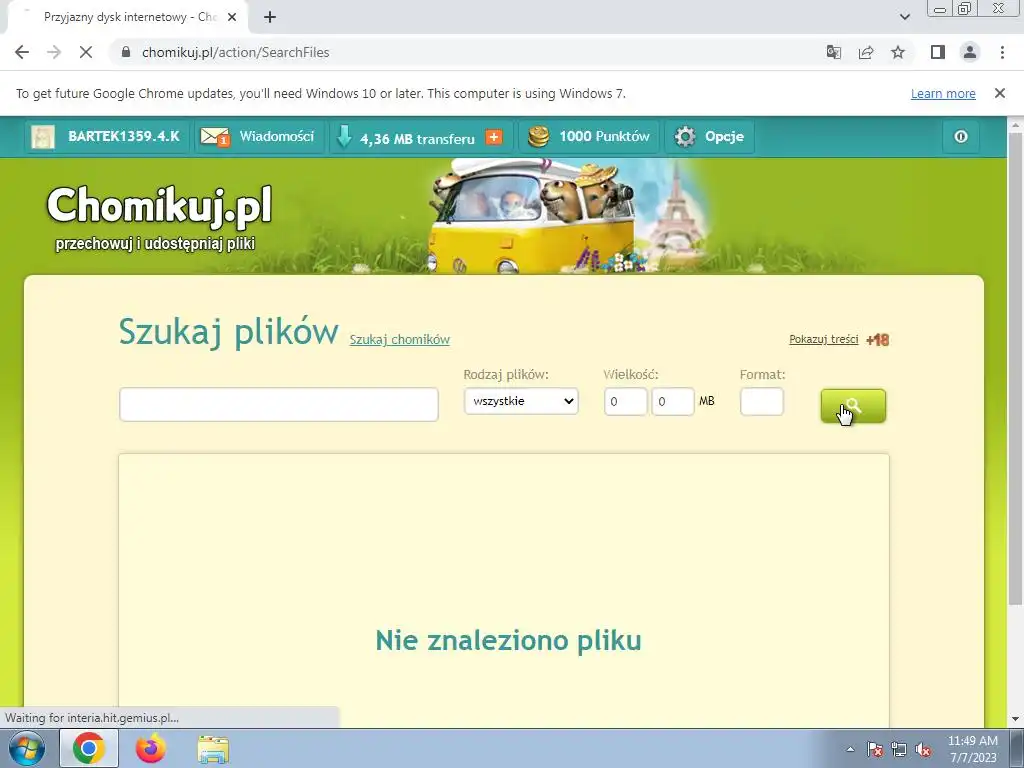This screenshot has height=768, width=1024.
Task: Click the green magnifier search button
Action: click(853, 406)
